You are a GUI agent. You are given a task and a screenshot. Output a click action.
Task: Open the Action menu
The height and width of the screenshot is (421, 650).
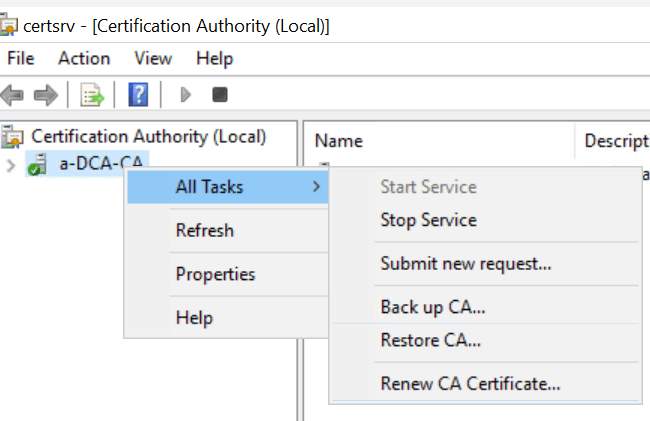coord(84,58)
